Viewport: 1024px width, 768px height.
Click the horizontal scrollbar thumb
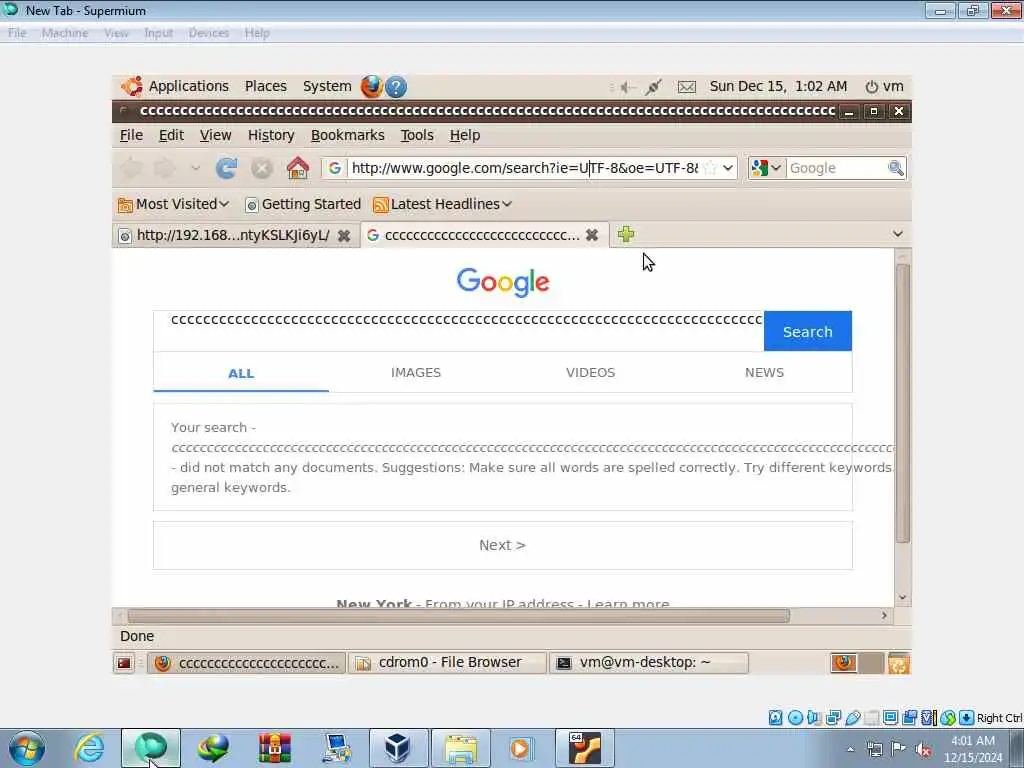point(458,616)
